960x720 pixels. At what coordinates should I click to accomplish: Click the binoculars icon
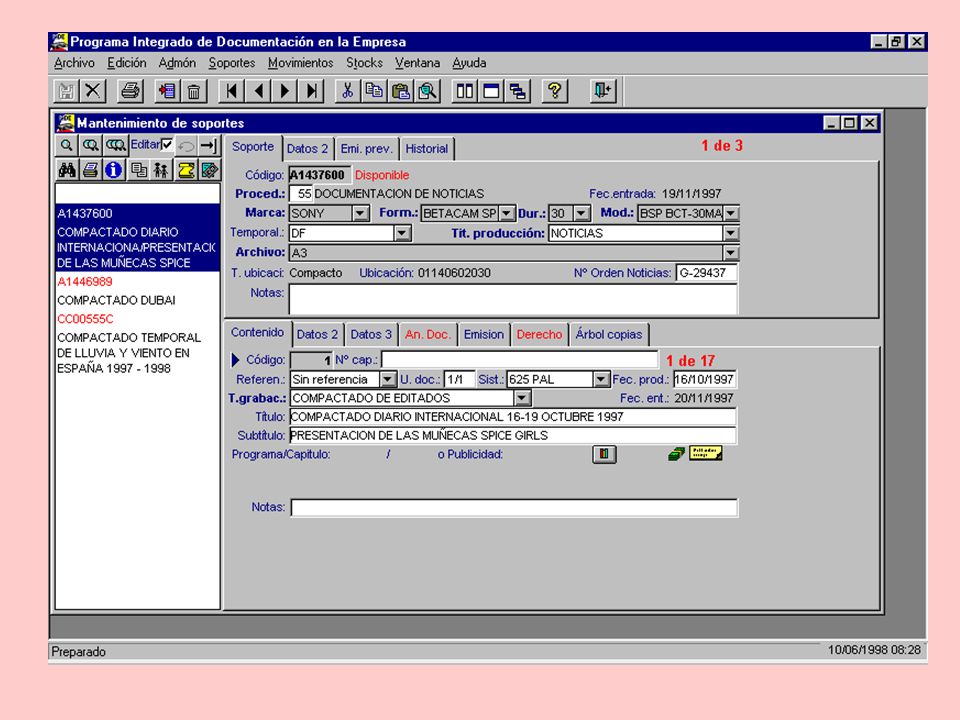[67, 170]
